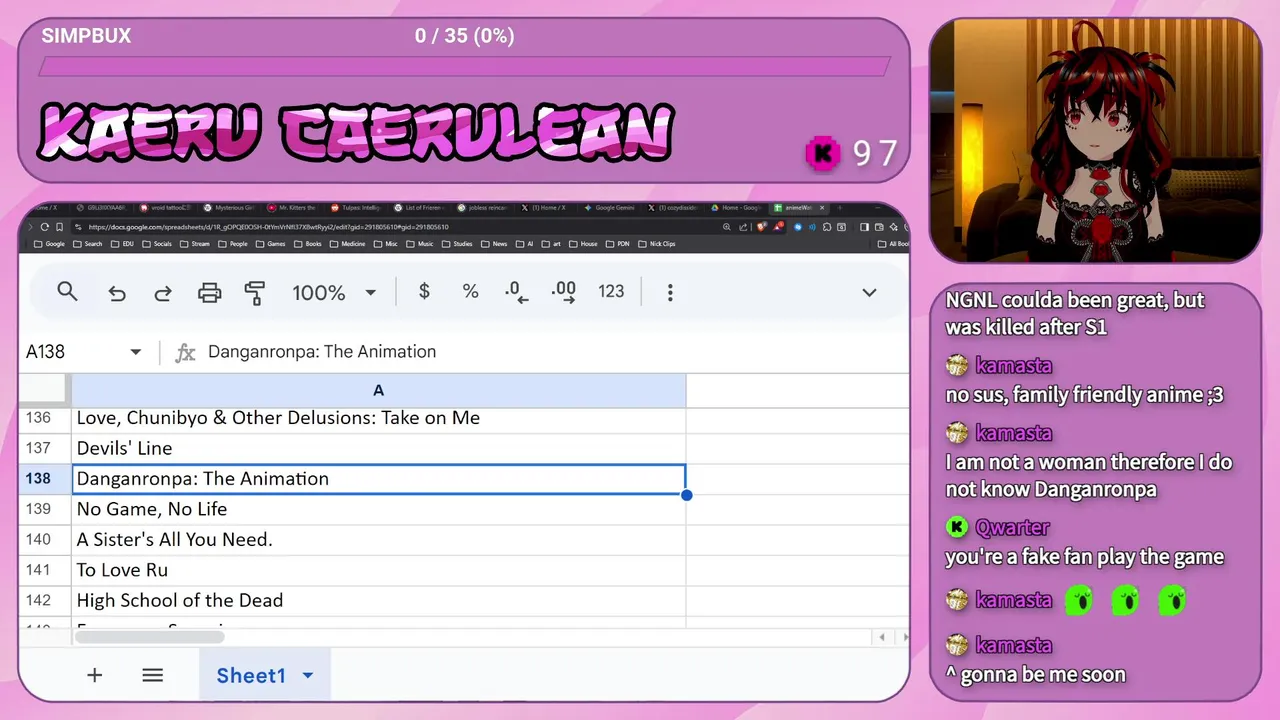Image resolution: width=1280 pixels, height=720 pixels.
Task: Select cell Love, Chunibyo & Other Delusions: Take on Me
Action: pos(378,418)
